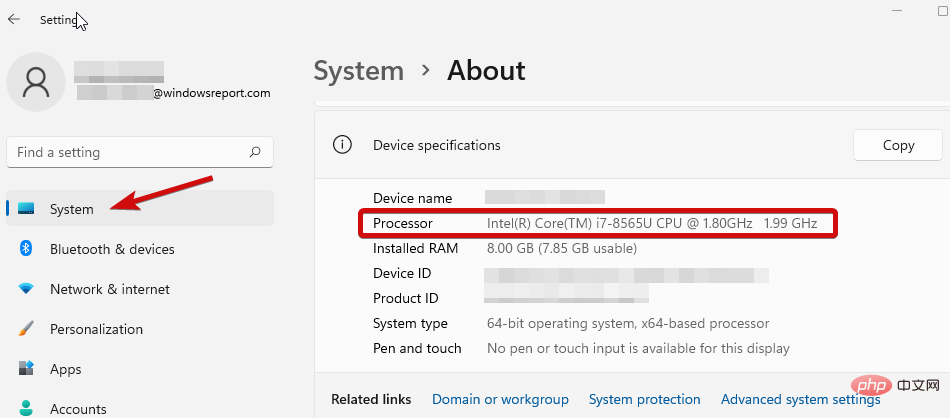The image size is (950, 418).
Task: Open the System protection link
Action: (x=645, y=399)
